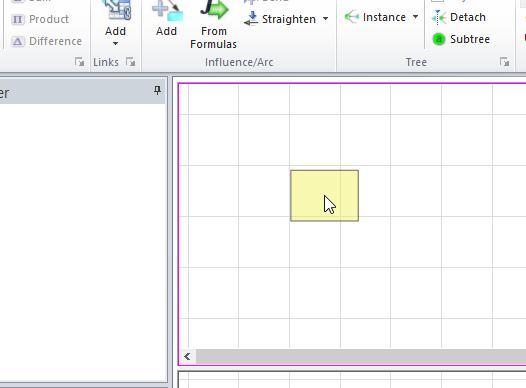This screenshot has height=388, width=526.
Task: Open the dropdown arrow under Links Add
Action: point(115,44)
